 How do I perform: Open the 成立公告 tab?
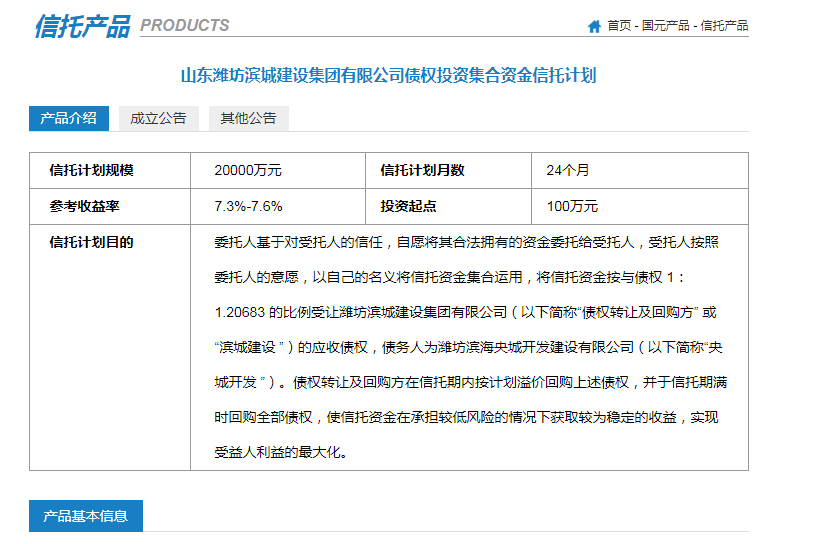coord(158,118)
